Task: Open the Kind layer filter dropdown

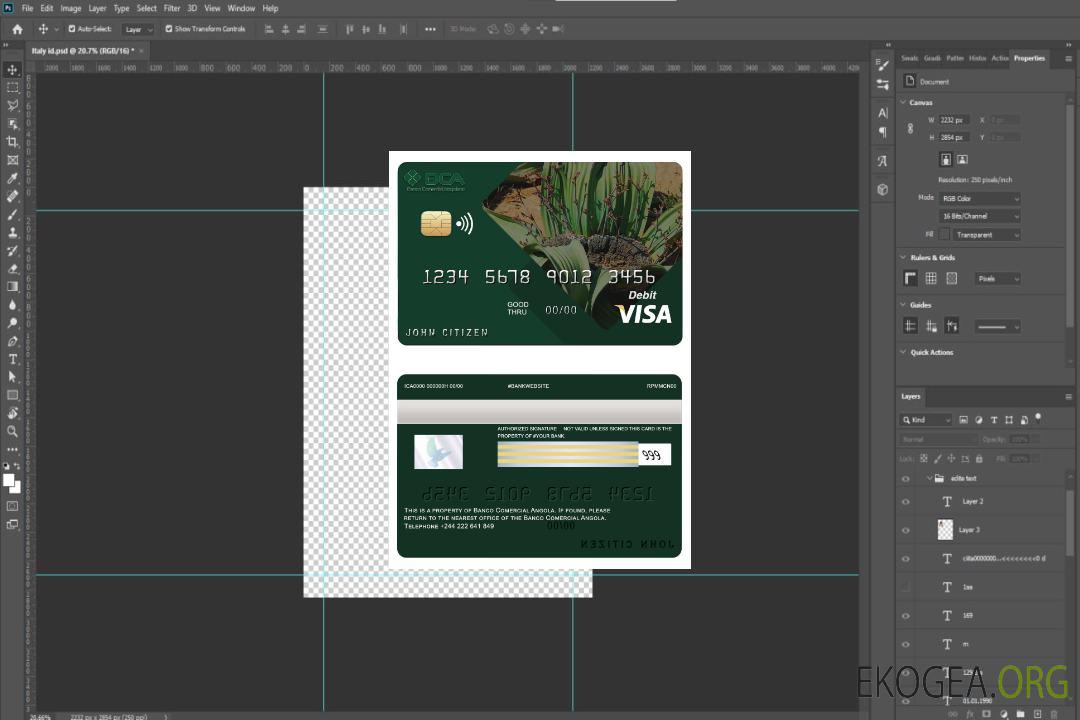Action: click(x=926, y=420)
